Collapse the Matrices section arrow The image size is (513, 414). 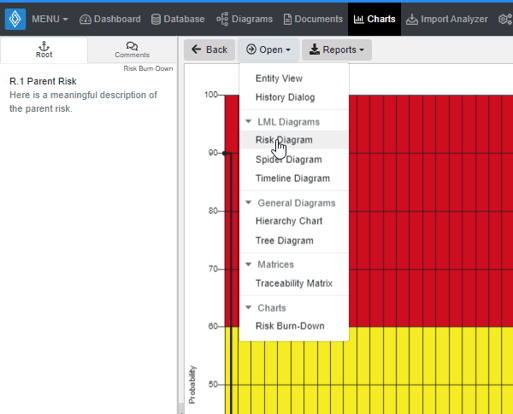(248, 264)
